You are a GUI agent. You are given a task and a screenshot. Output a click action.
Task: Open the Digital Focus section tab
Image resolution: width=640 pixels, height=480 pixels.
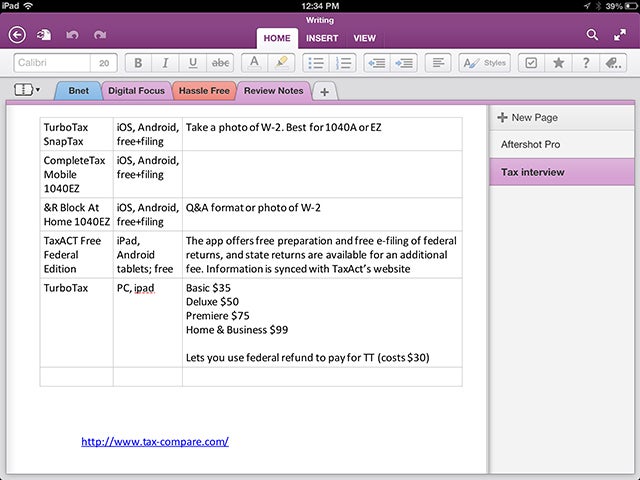pos(136,91)
